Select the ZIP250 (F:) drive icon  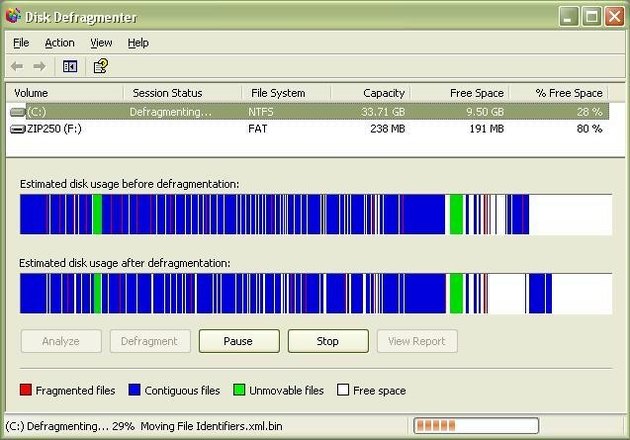[x=18, y=129]
